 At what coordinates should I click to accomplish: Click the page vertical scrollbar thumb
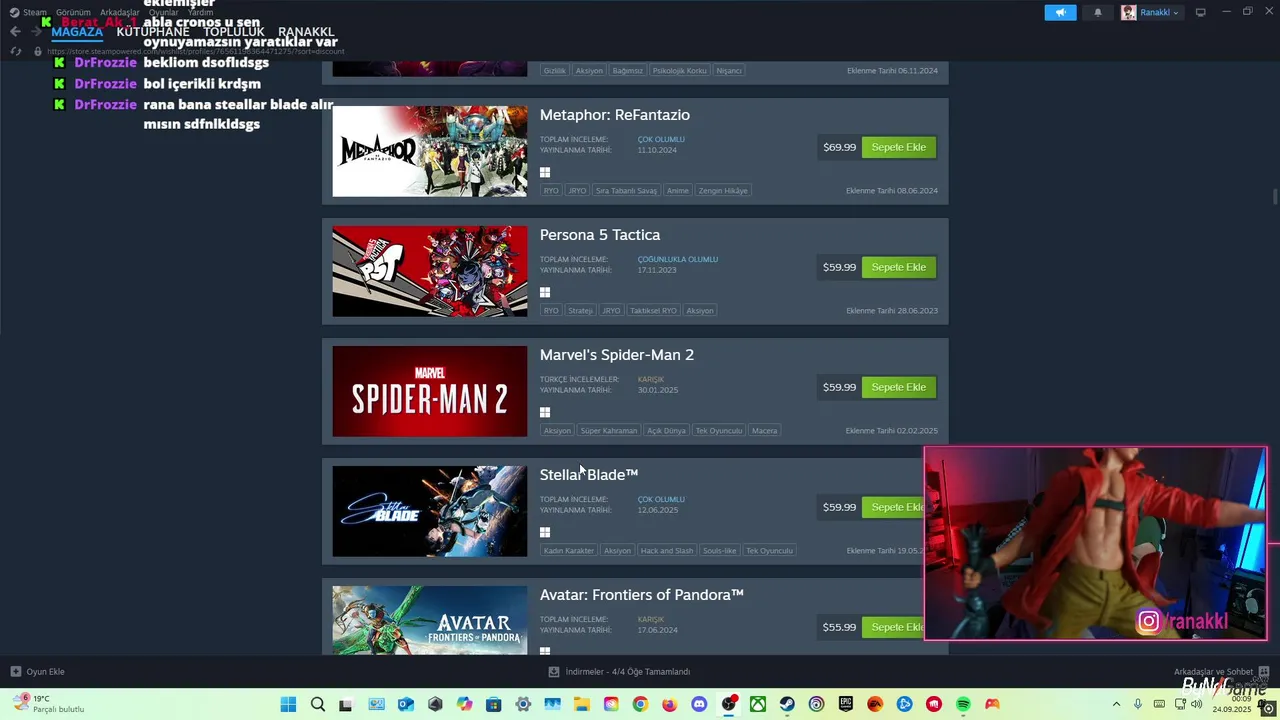tap(1275, 197)
